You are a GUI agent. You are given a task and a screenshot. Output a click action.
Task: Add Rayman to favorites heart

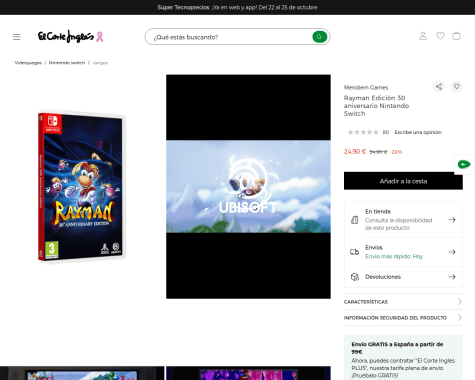[457, 86]
